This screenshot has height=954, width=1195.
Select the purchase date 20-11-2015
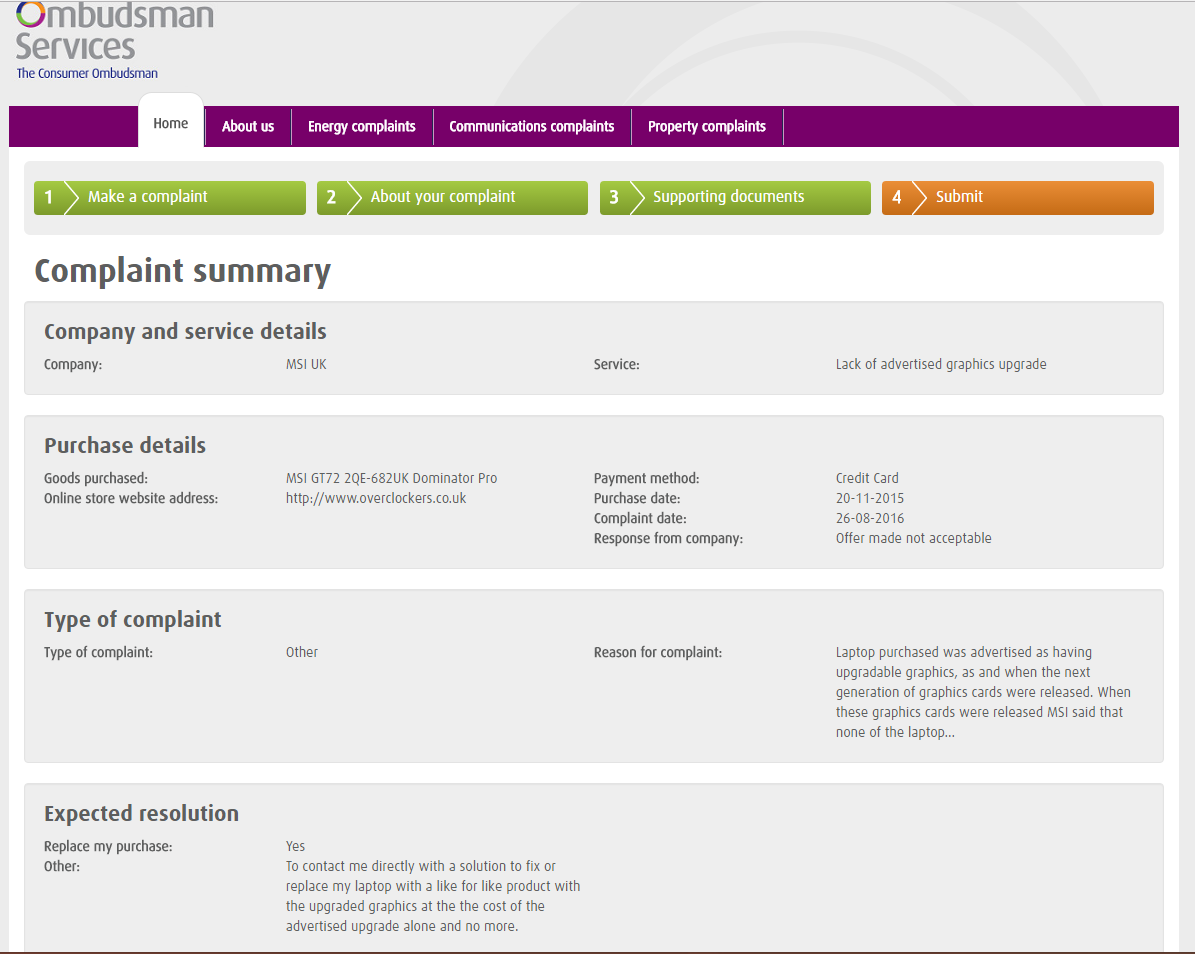click(x=870, y=498)
